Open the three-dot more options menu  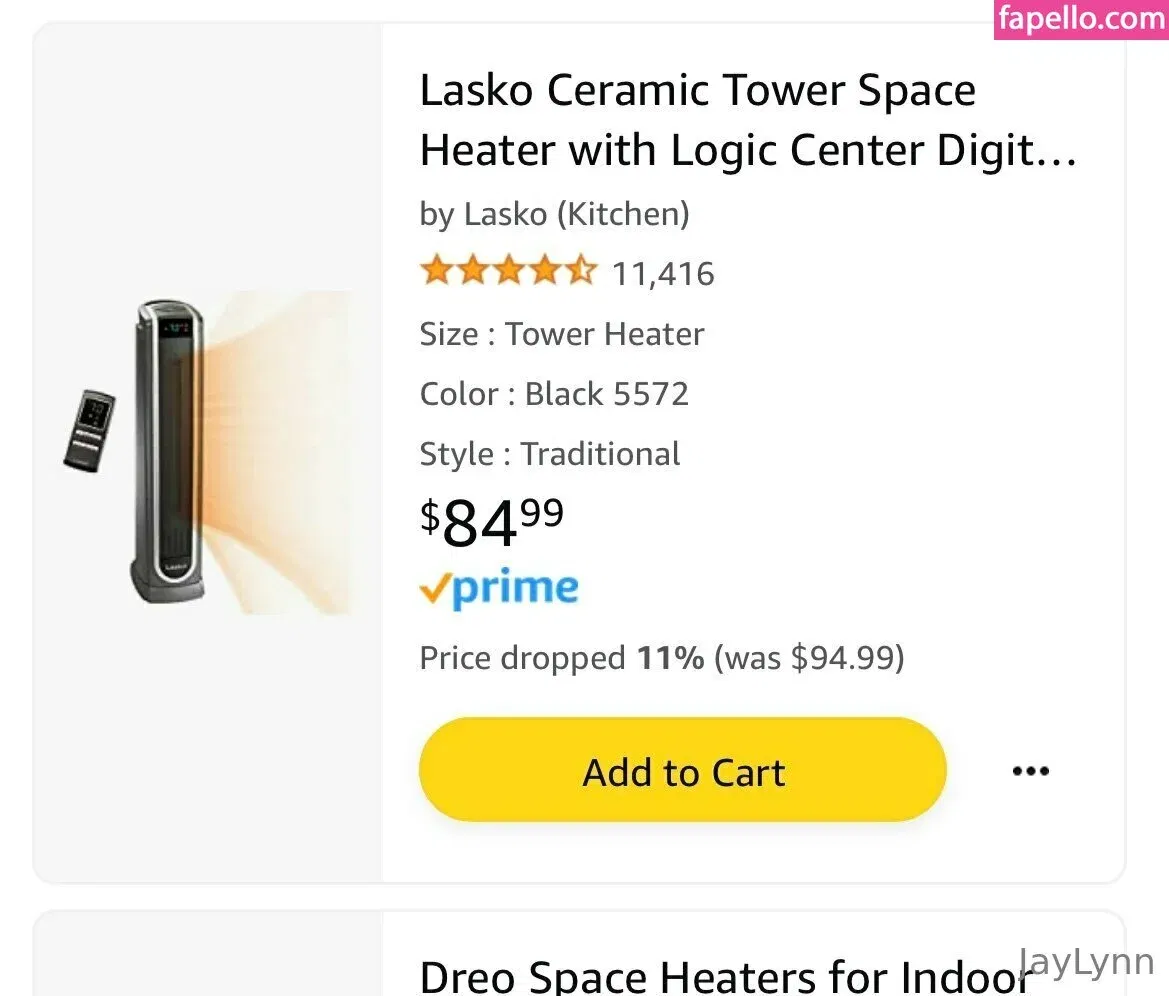click(1030, 771)
